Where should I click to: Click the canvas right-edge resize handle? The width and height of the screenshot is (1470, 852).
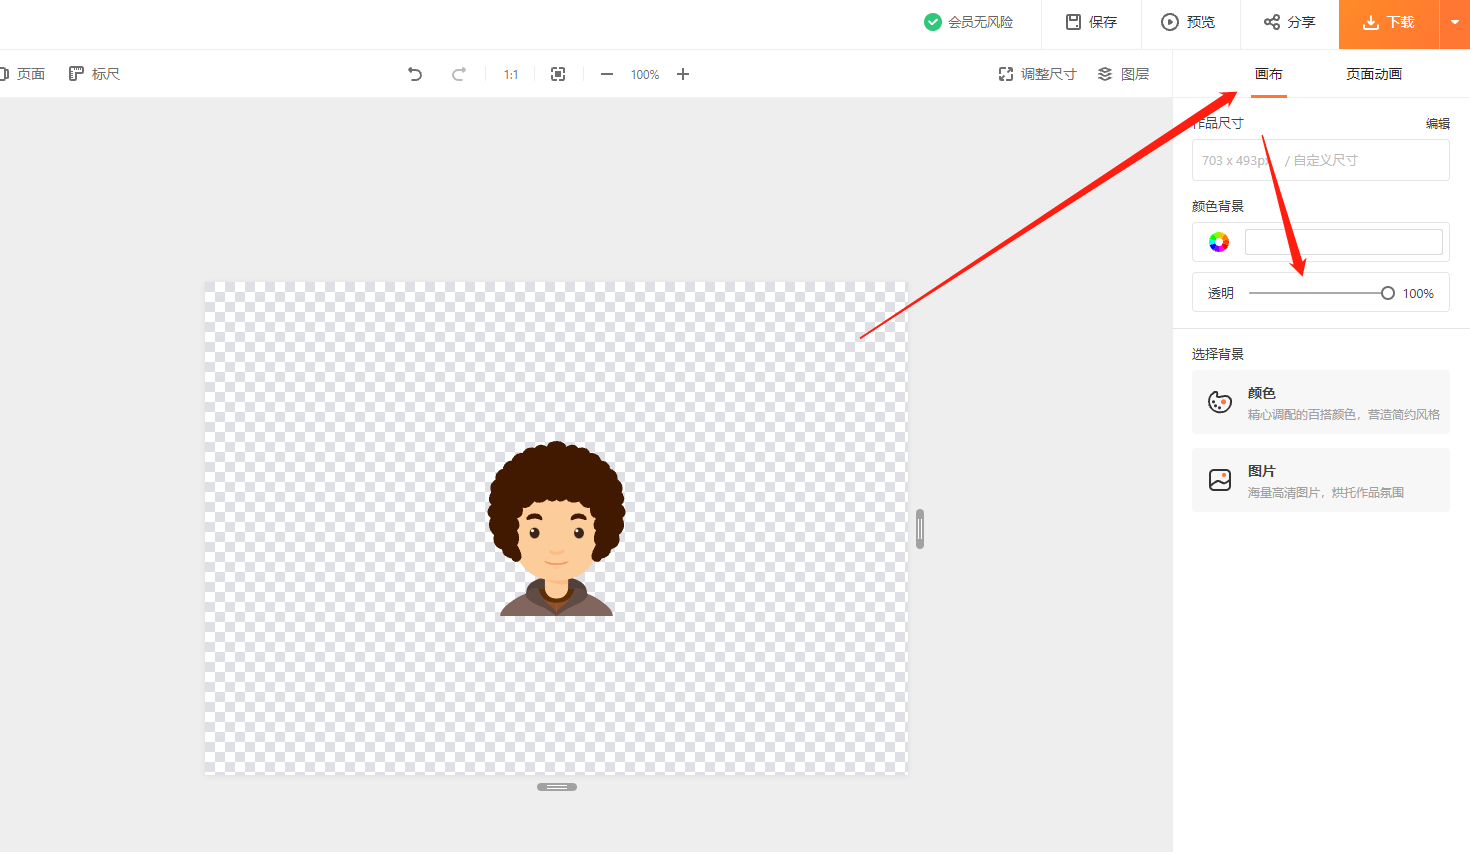[920, 529]
